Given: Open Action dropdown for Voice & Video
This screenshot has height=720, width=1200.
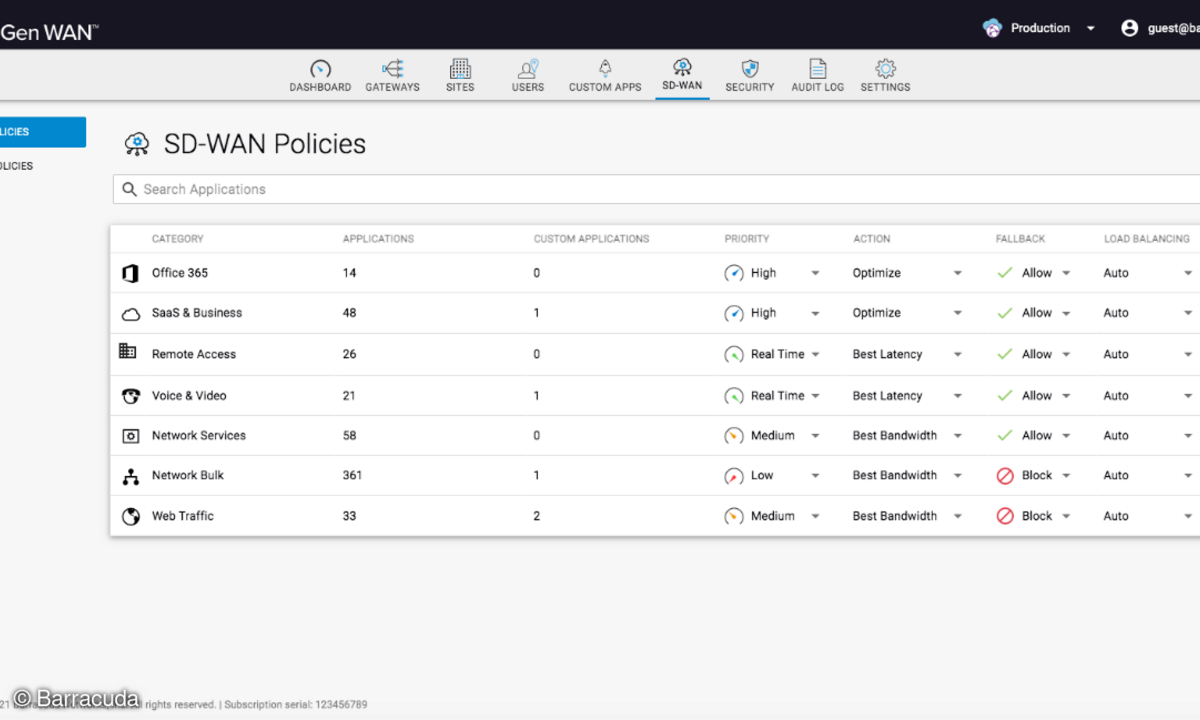Looking at the screenshot, I should point(957,396).
